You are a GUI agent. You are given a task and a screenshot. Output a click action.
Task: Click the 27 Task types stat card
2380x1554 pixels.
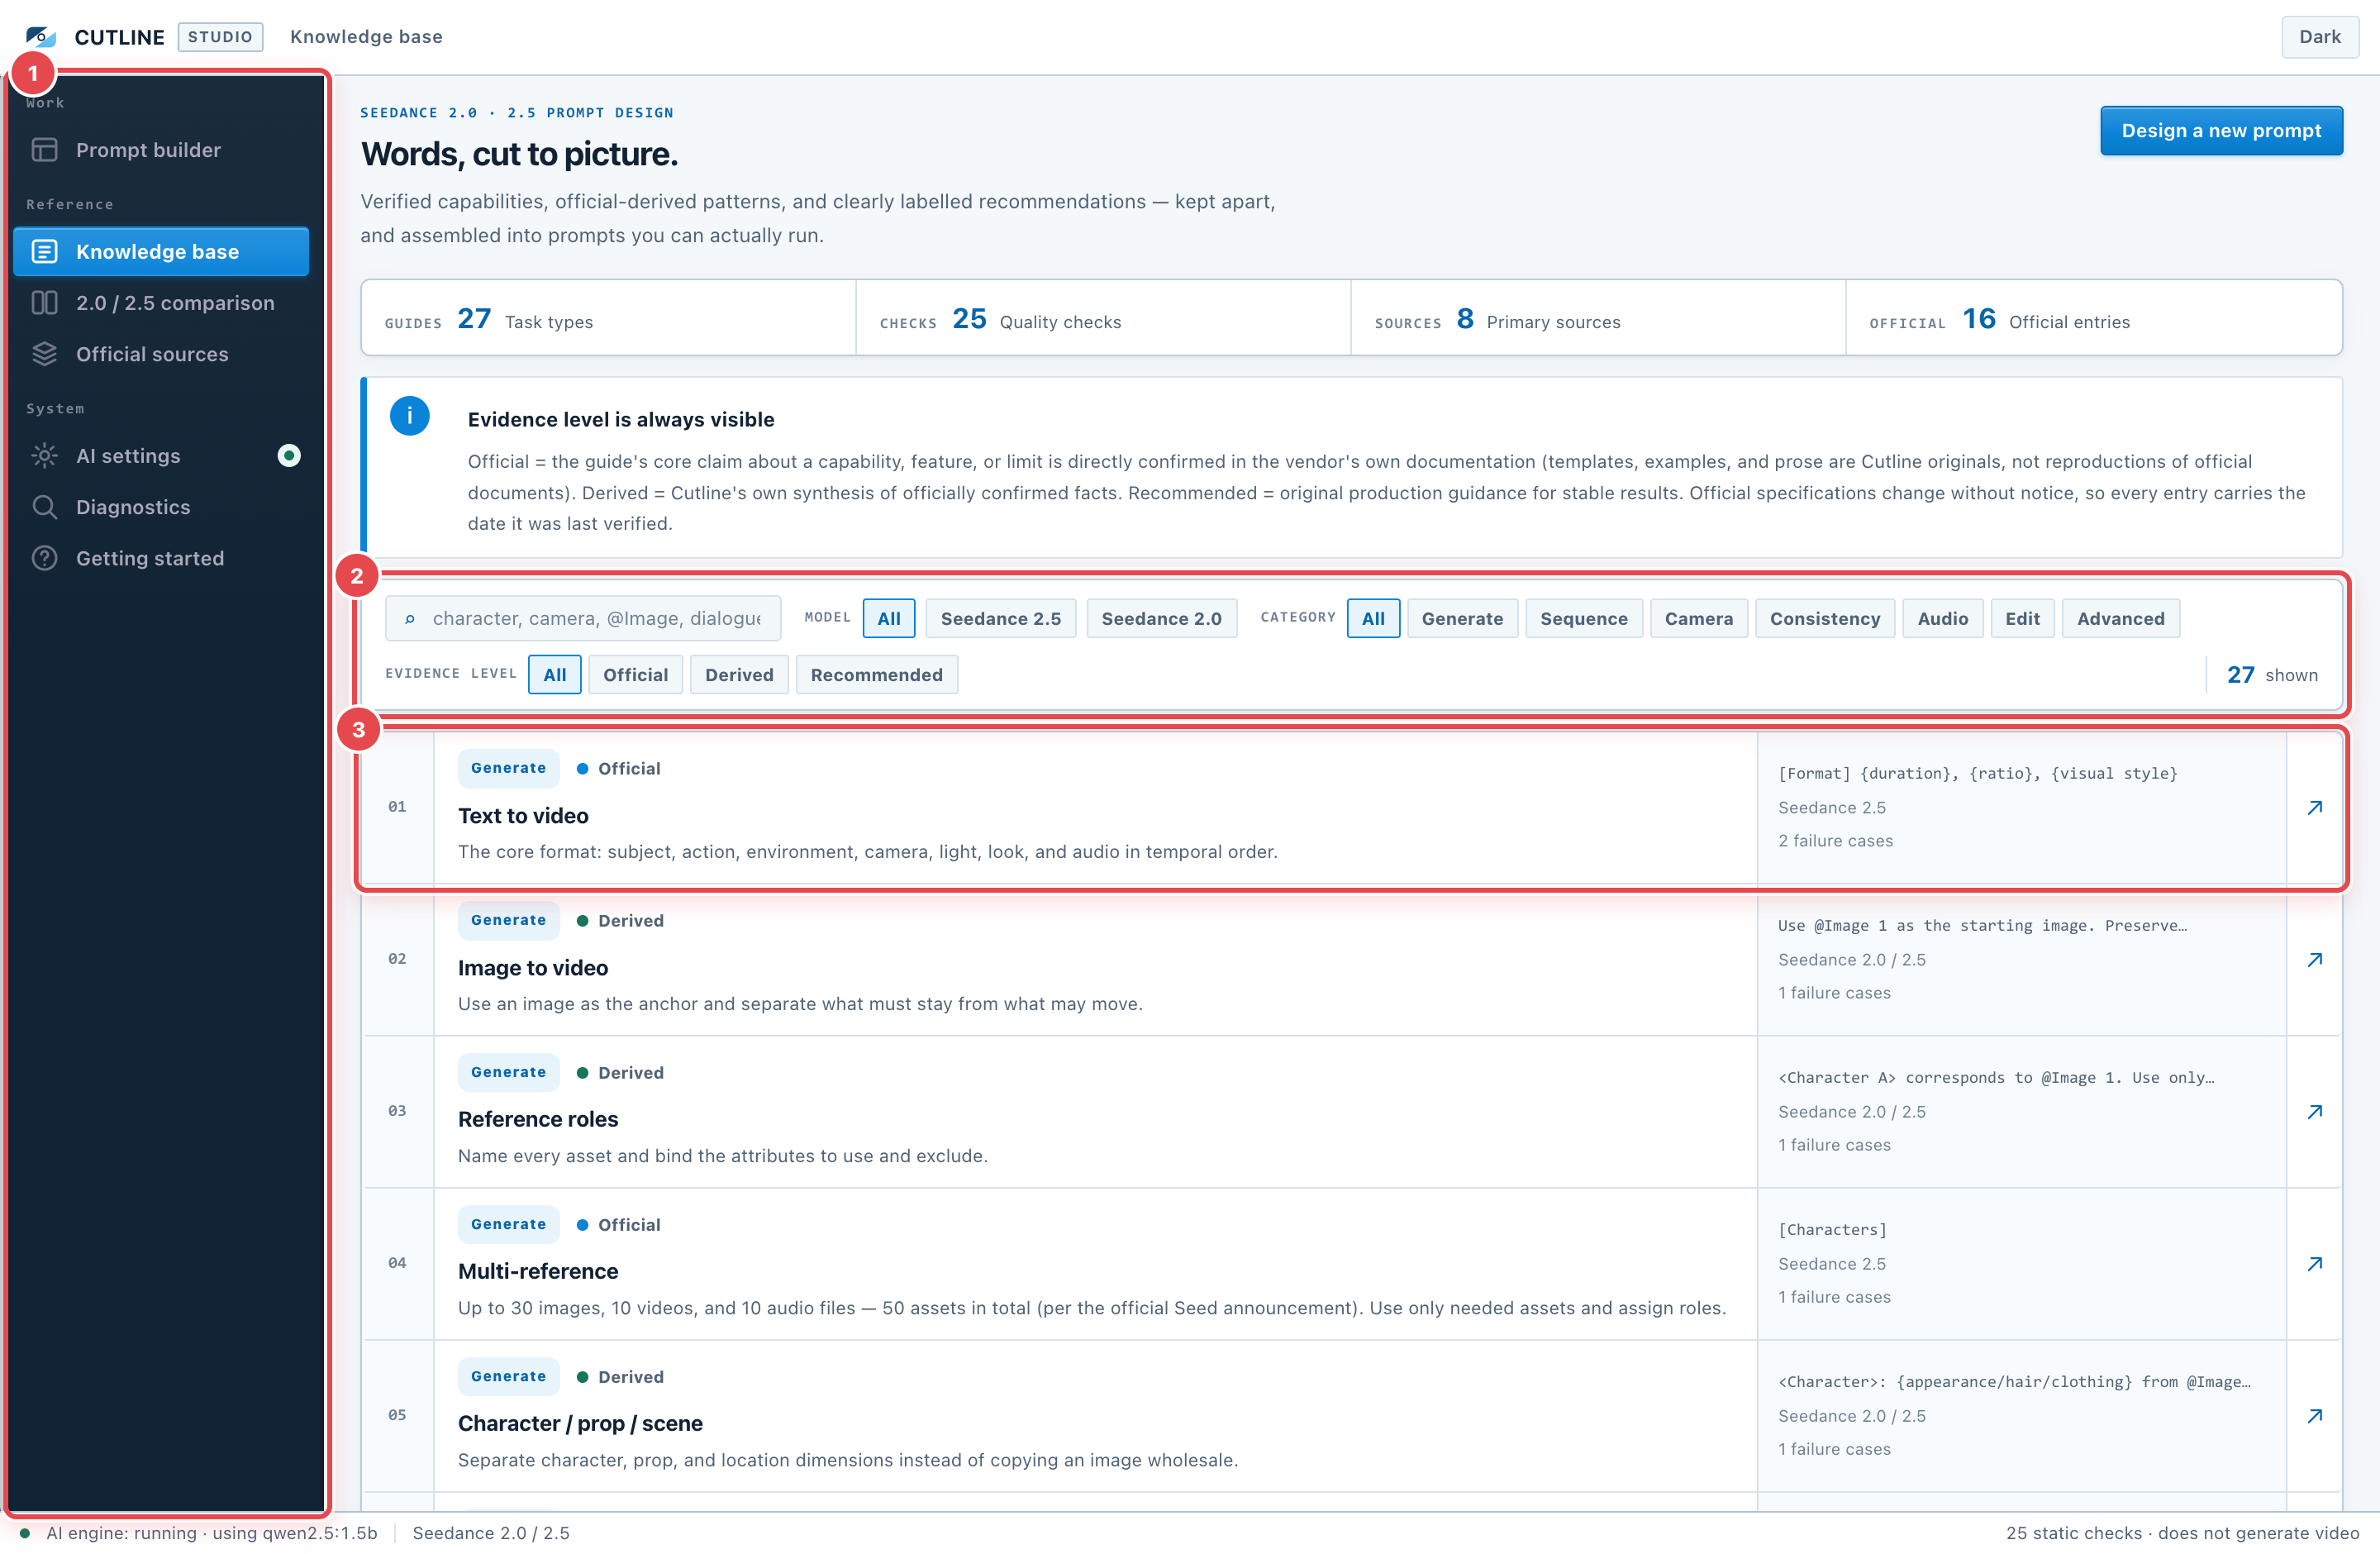(x=608, y=318)
